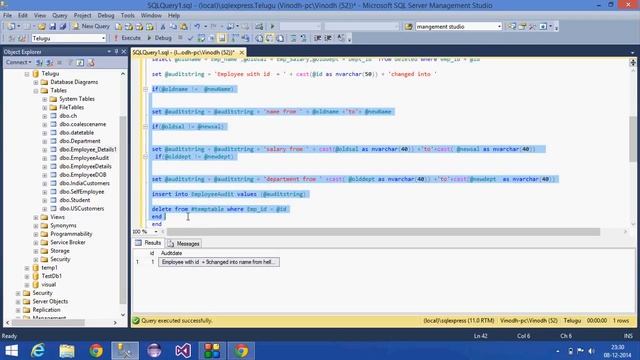This screenshot has height=360, width=640.
Task: Open the 'mangement studio' find combo box
Action: [x=458, y=27]
